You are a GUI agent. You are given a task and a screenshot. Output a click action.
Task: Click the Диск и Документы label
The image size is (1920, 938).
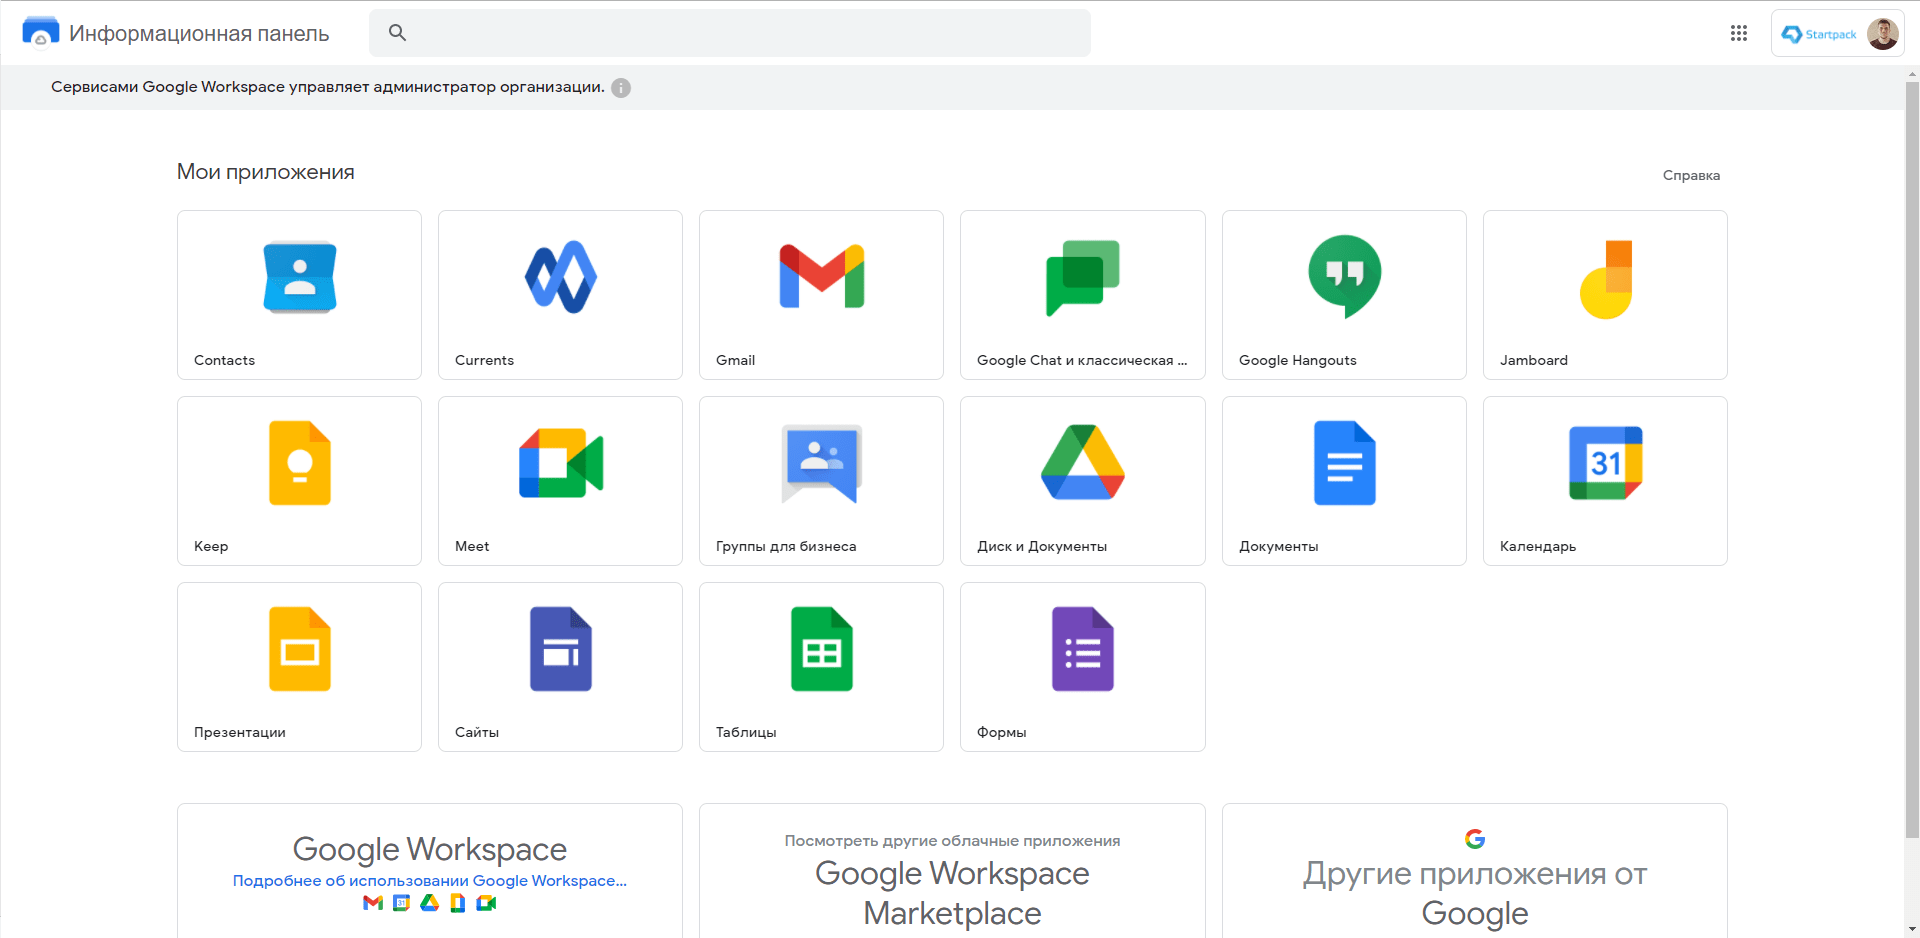point(1042,546)
